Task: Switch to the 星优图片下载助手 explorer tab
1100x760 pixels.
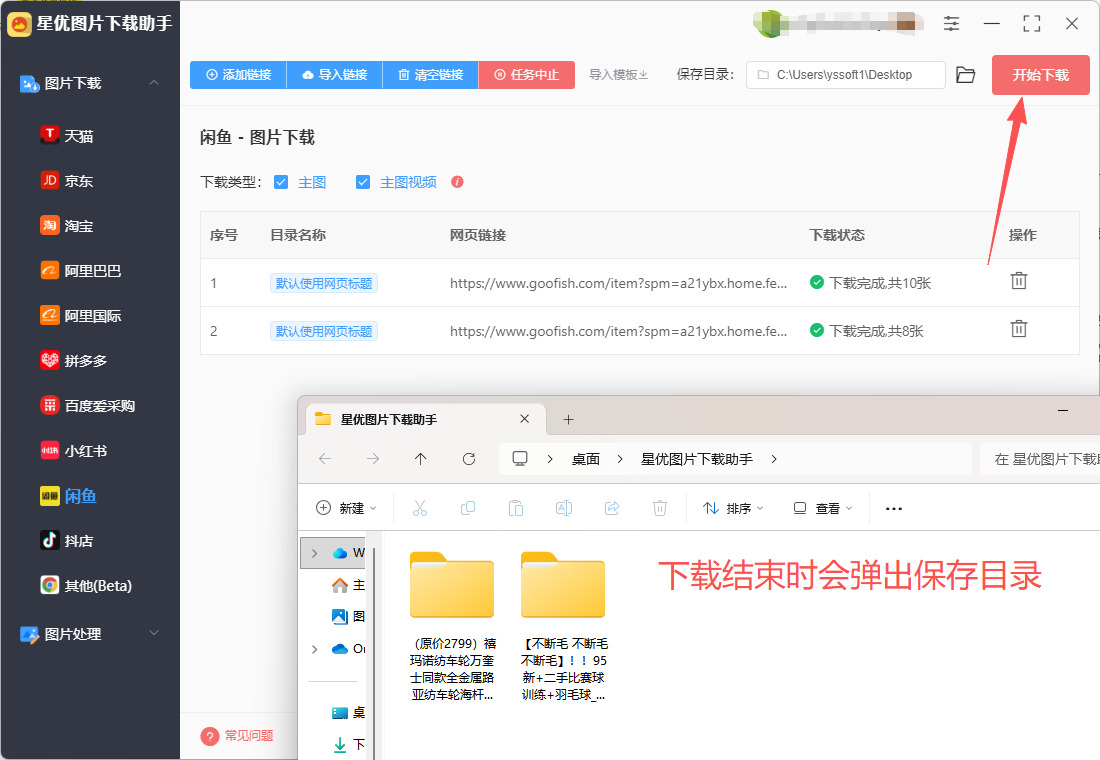Action: 427,419
